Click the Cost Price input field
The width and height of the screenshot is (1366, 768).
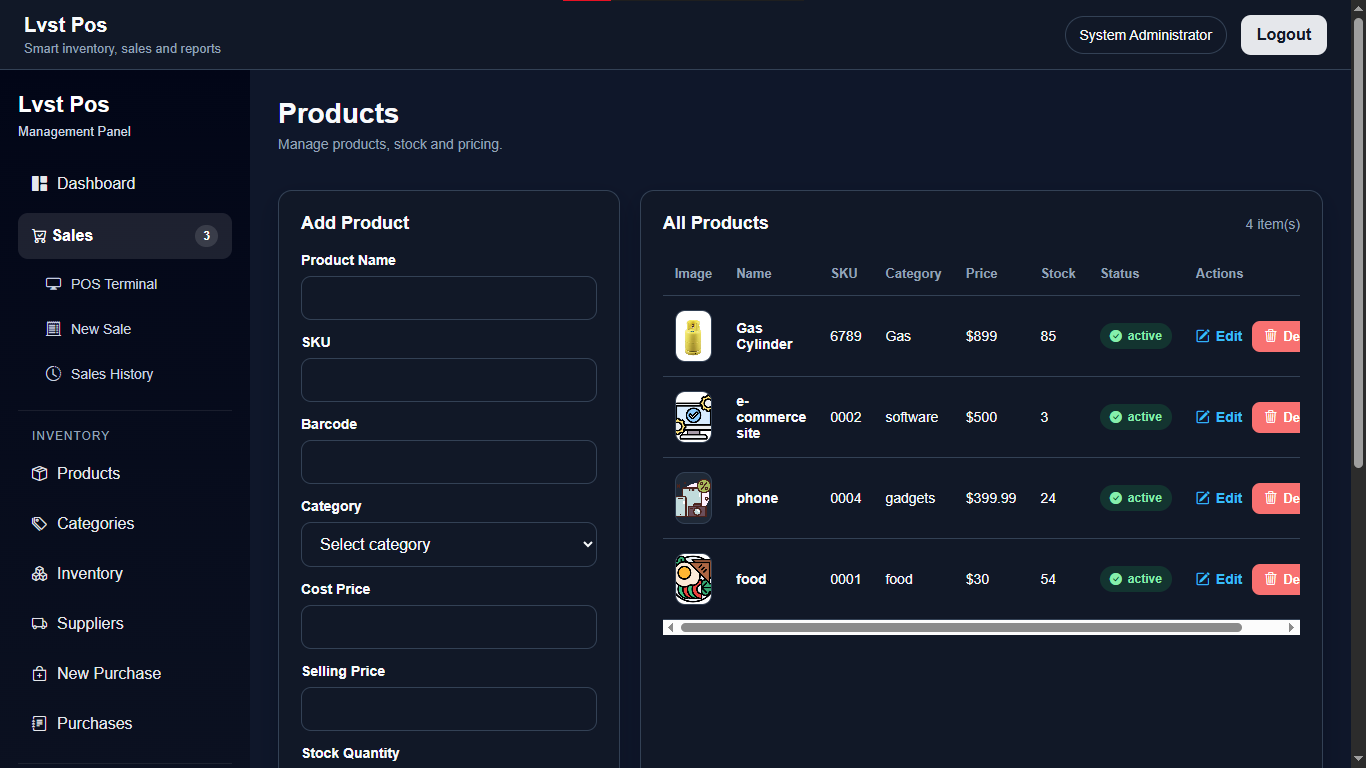coord(449,627)
